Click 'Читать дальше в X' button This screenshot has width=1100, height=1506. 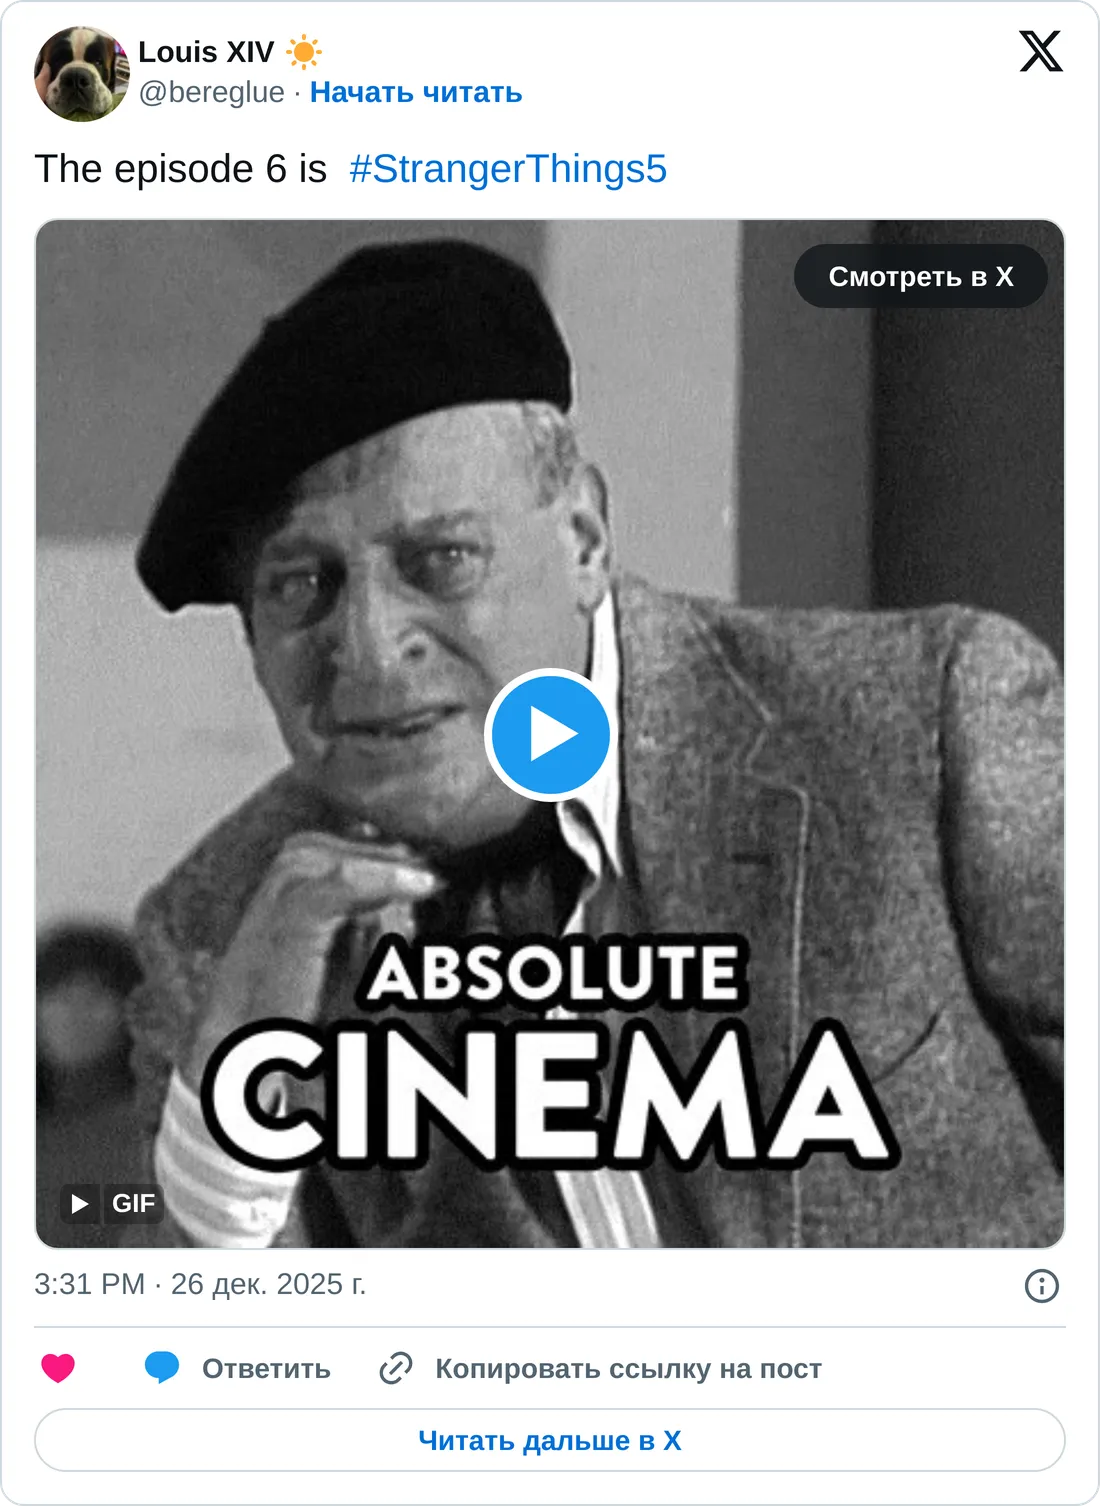point(550,1440)
